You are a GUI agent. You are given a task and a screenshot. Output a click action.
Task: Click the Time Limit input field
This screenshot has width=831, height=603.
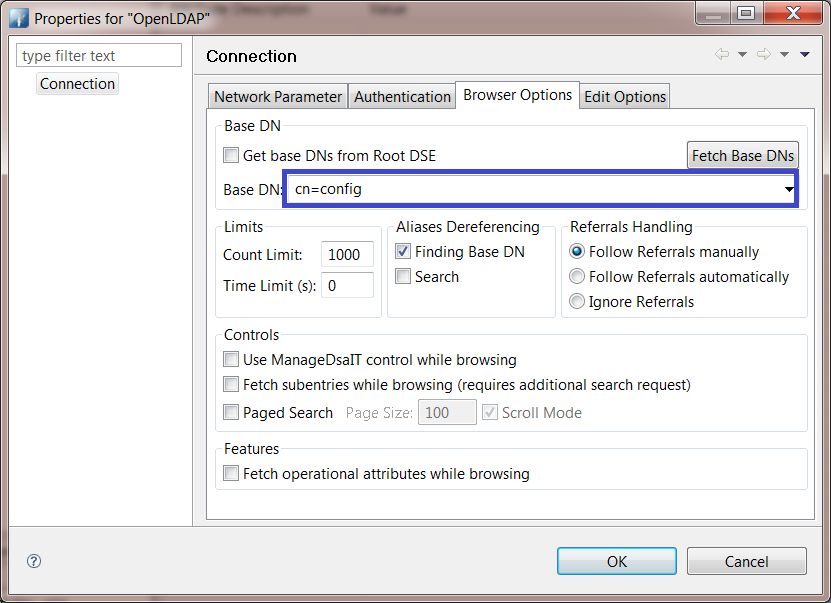point(347,286)
